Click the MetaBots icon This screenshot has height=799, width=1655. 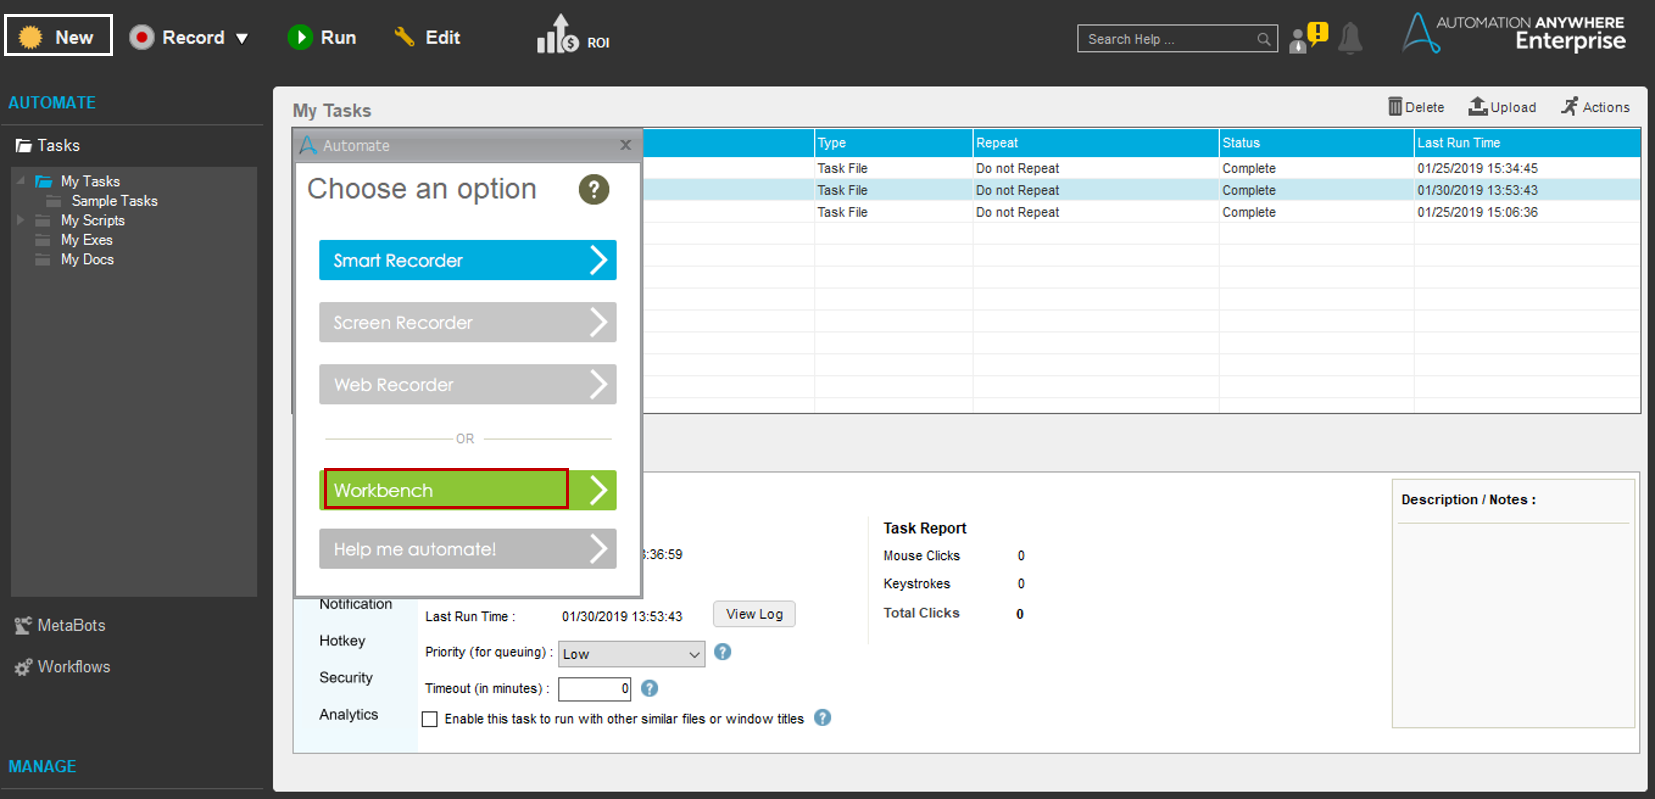[23, 626]
